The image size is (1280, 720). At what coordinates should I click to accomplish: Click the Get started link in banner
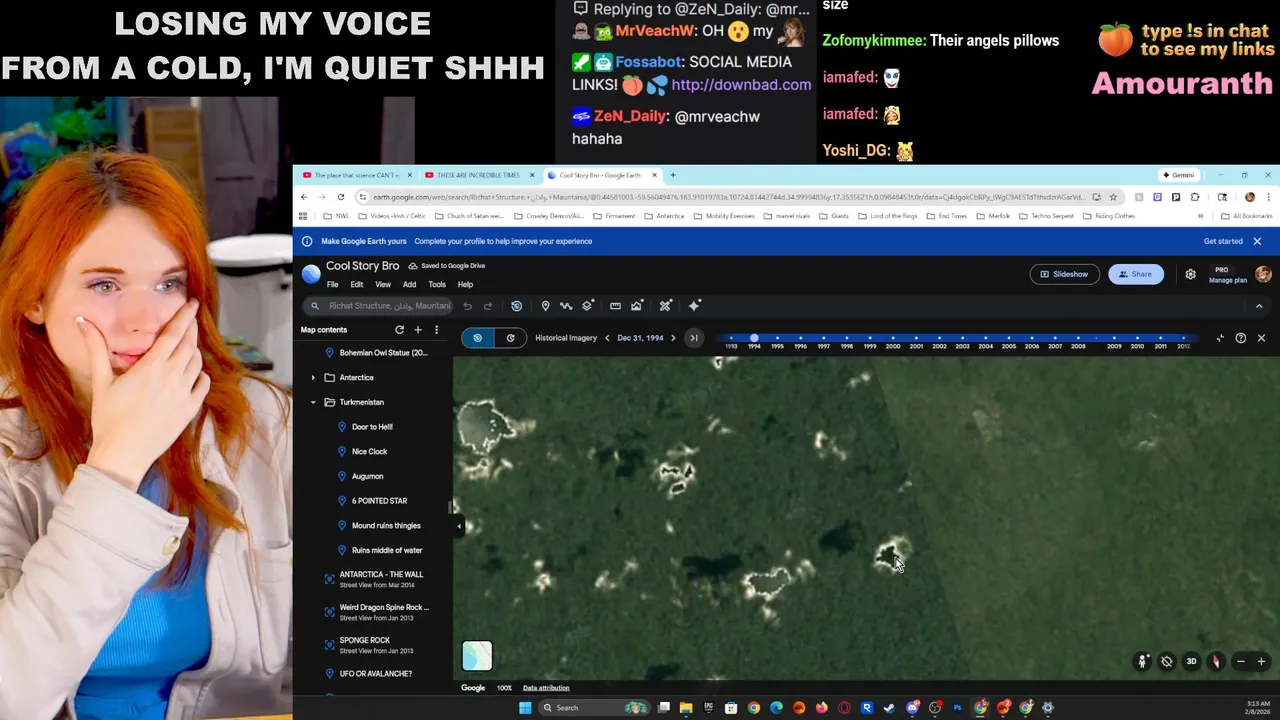click(x=1223, y=241)
